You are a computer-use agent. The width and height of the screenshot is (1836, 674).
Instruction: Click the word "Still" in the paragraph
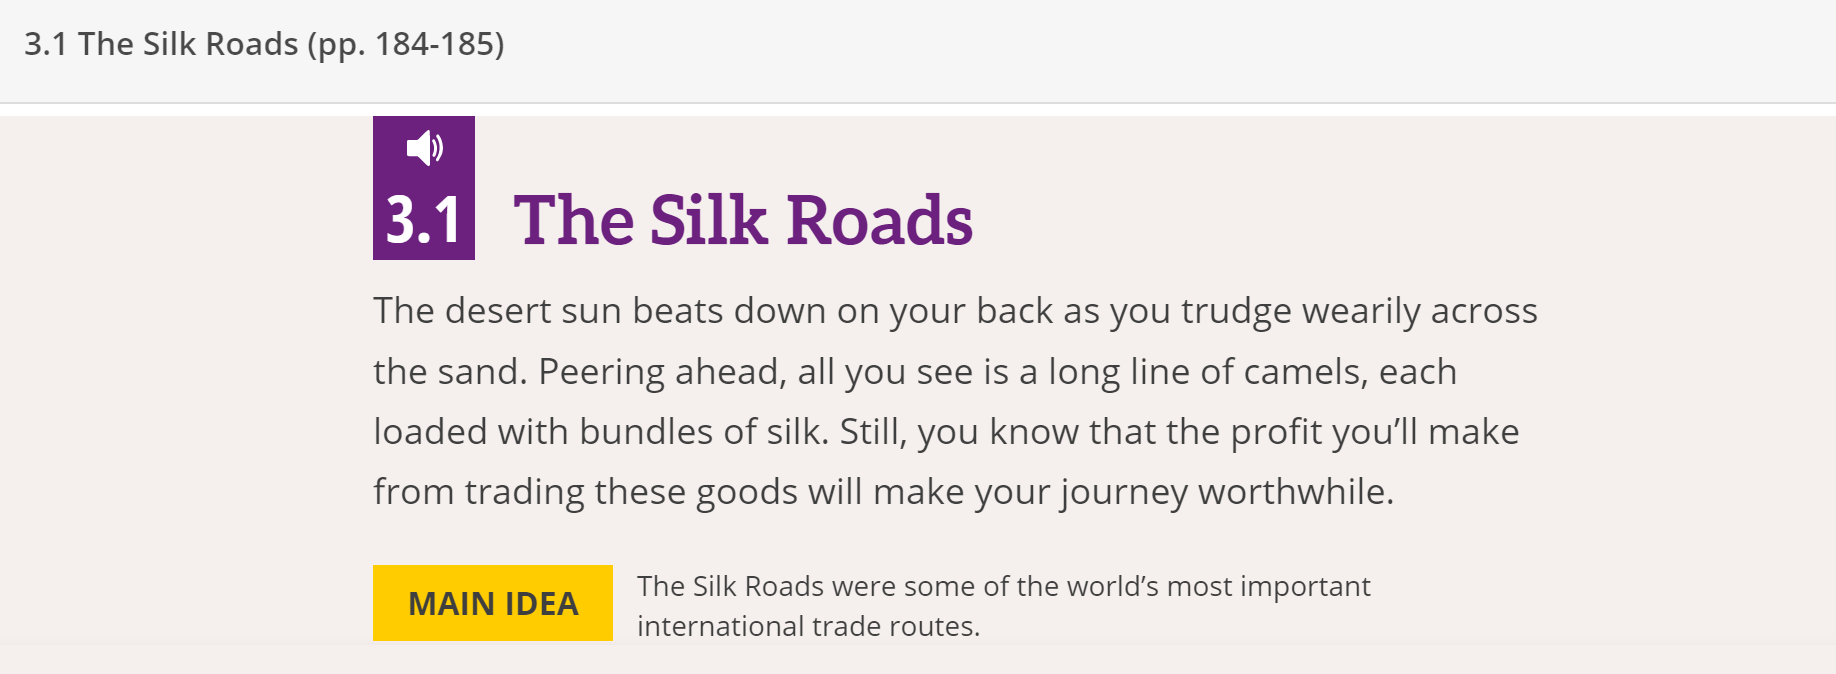coord(870,432)
